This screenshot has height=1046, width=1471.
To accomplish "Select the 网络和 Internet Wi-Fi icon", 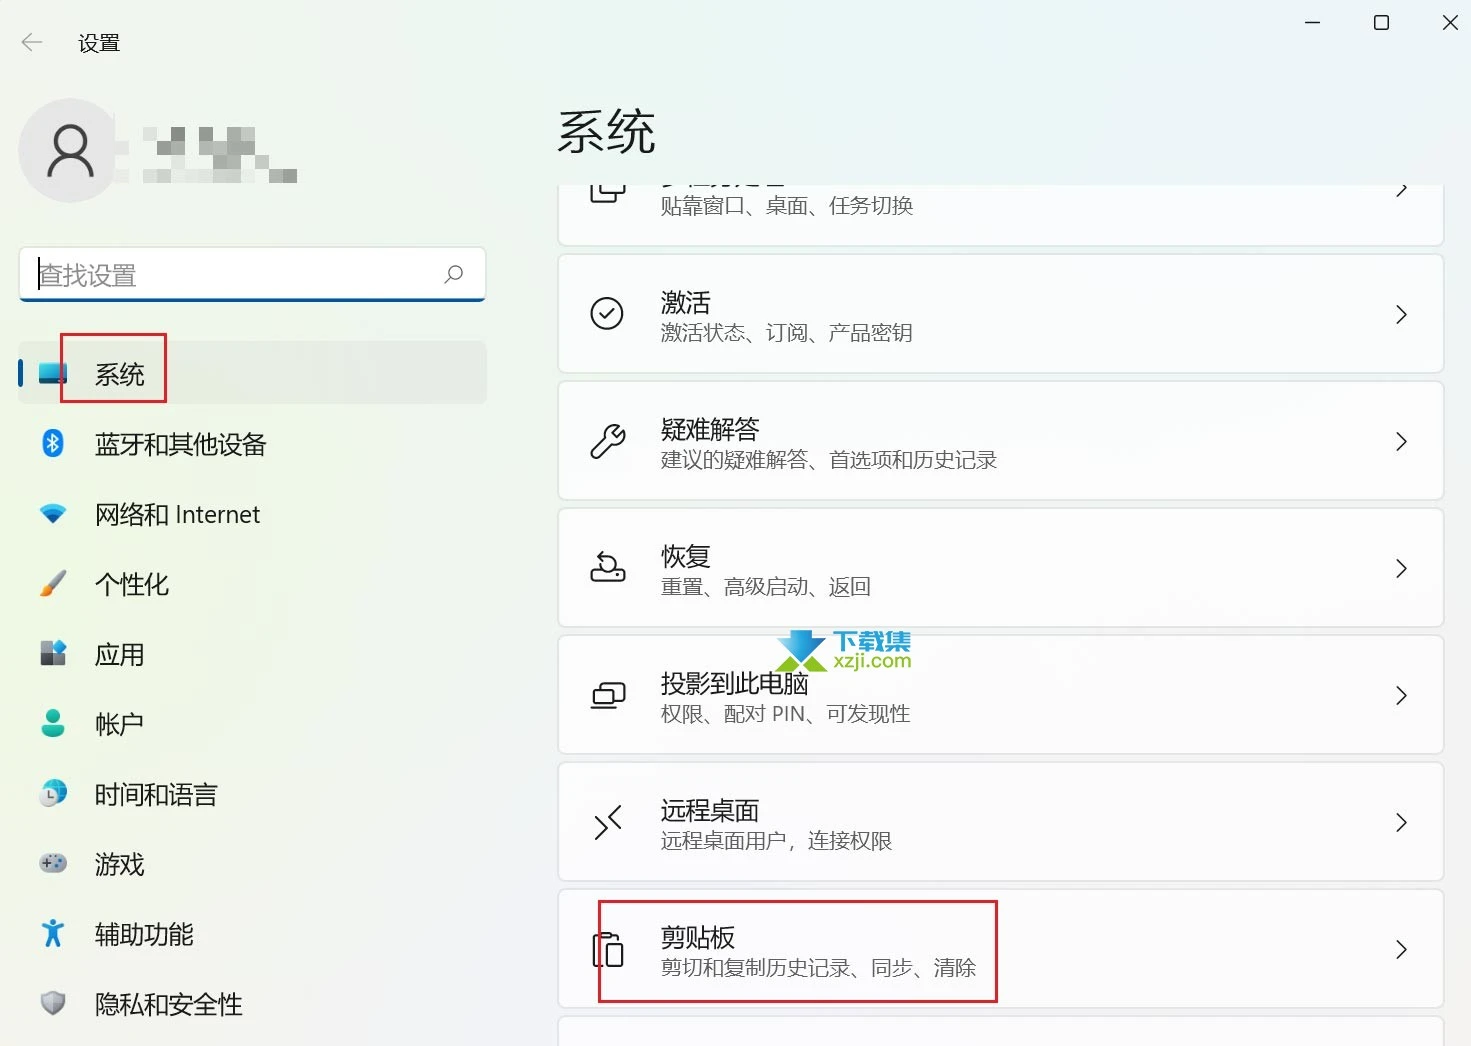I will point(52,514).
